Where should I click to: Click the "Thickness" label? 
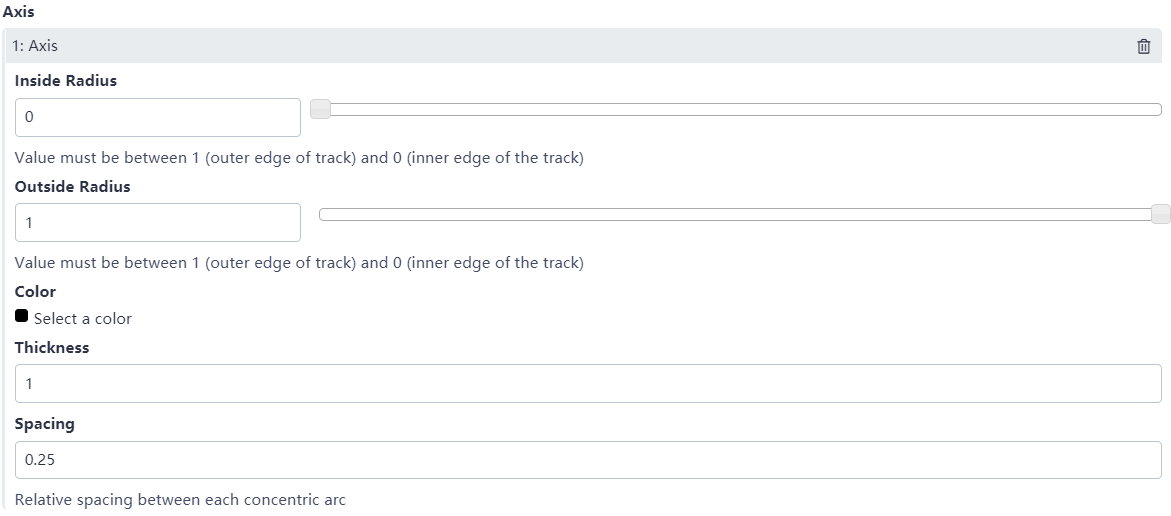[x=52, y=347]
